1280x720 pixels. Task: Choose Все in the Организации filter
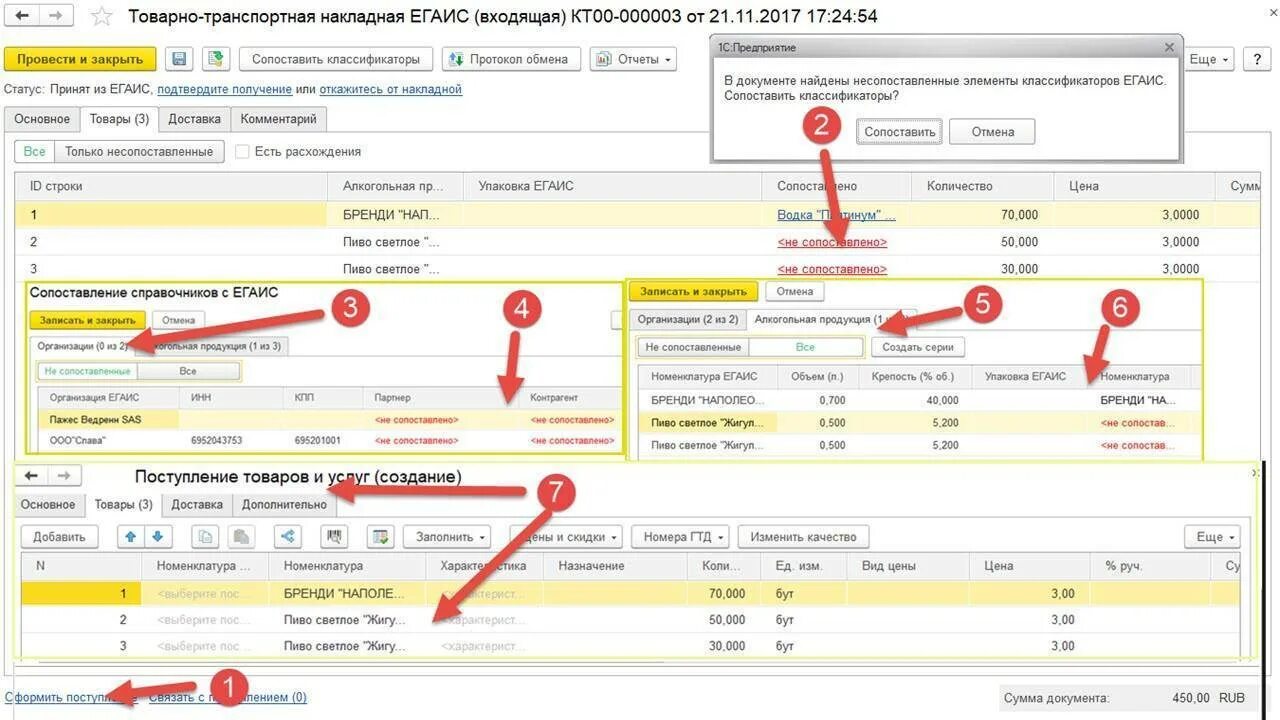[188, 371]
